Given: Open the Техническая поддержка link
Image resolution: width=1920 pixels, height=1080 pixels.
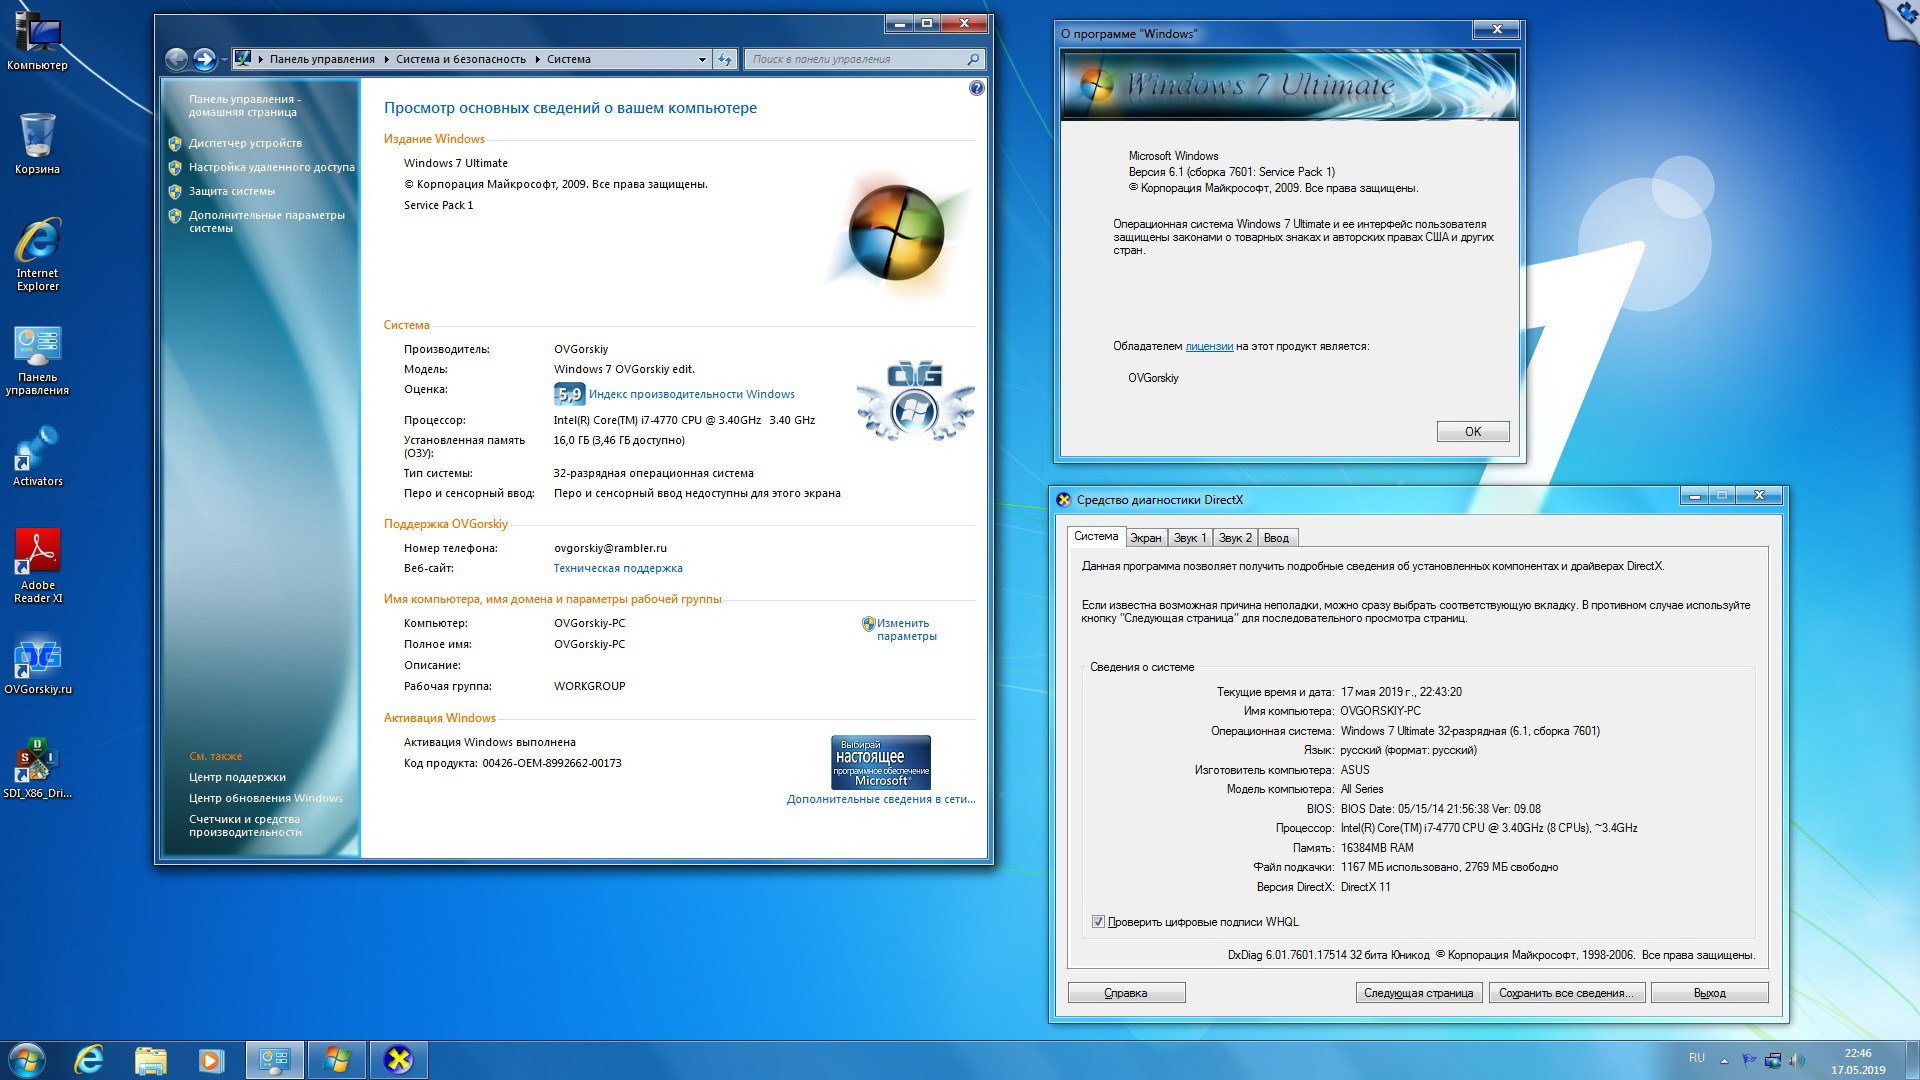Looking at the screenshot, I should pyautogui.click(x=618, y=568).
